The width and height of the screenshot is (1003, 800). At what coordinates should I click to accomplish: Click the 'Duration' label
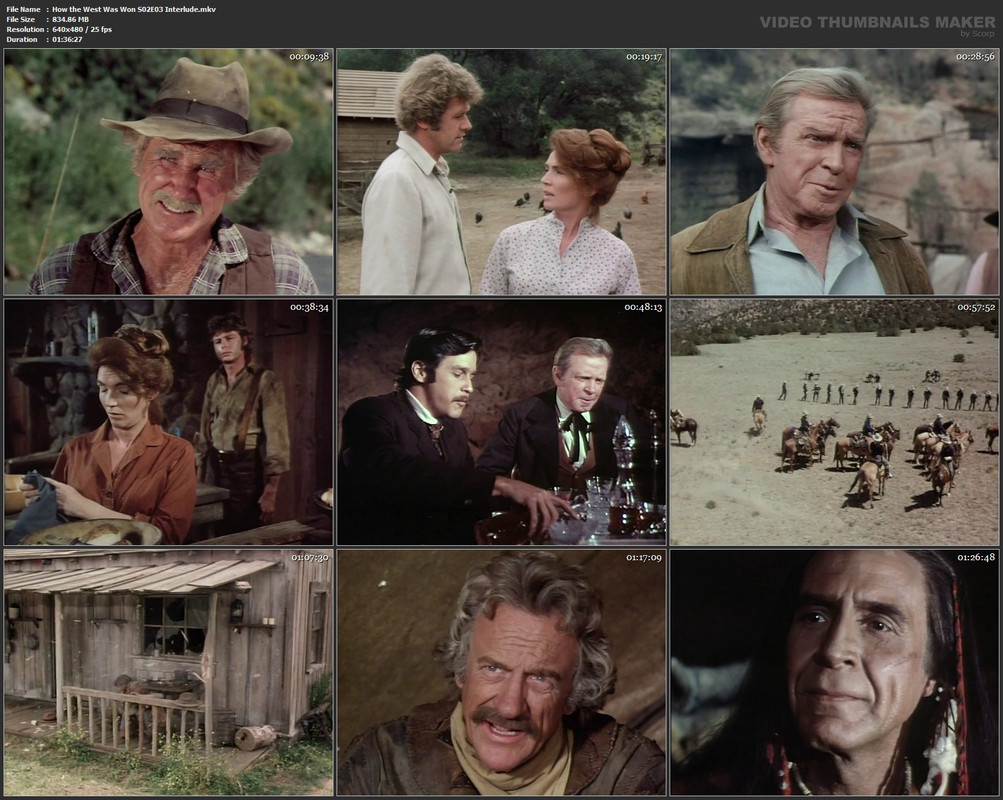pyautogui.click(x=22, y=40)
